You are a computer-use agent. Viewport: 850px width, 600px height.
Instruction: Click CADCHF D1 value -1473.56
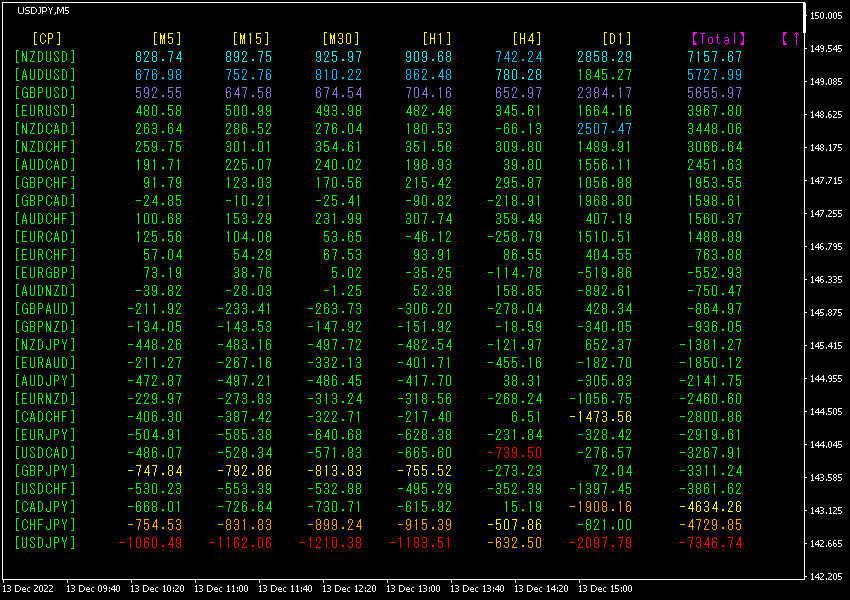click(x=601, y=417)
